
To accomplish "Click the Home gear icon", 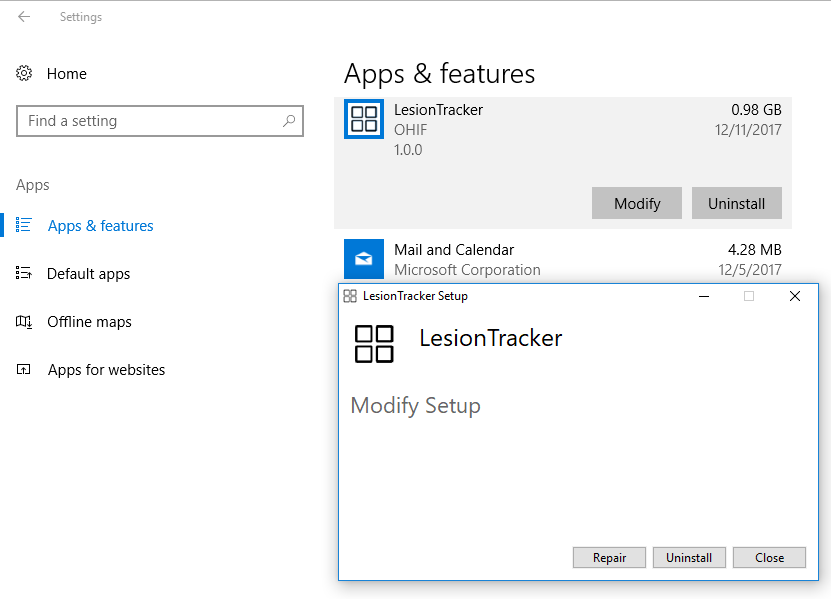I will (25, 74).
